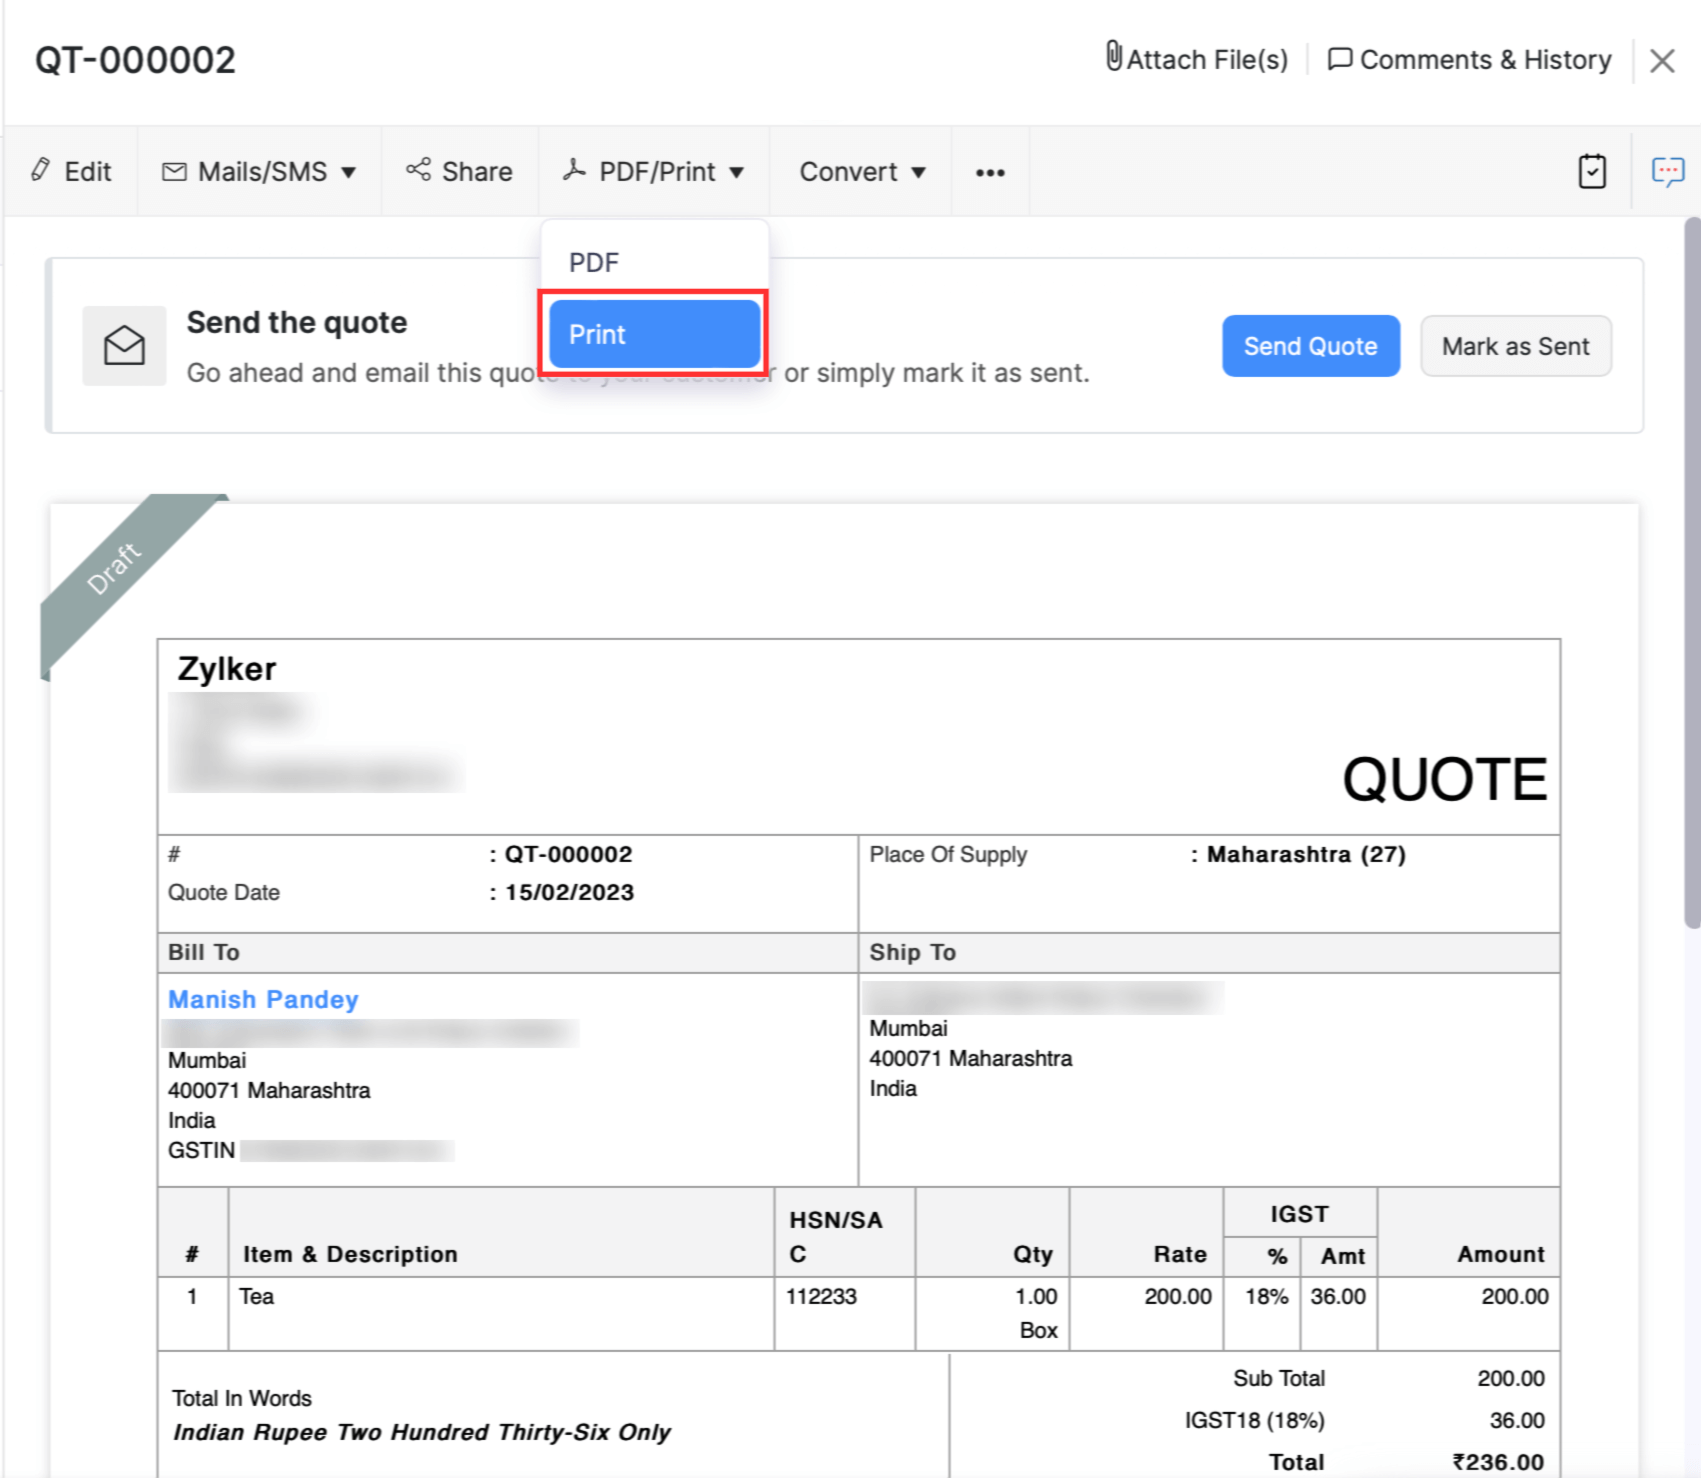Click the open envelope icon beside Send the quote
This screenshot has height=1478, width=1701.
click(x=124, y=346)
